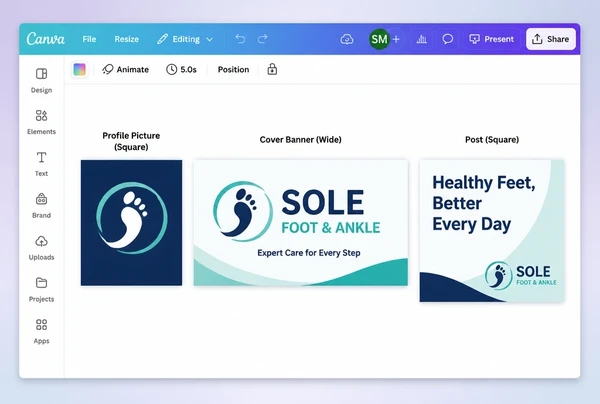
Task: Select the 'Post (Square)' label
Action: (x=492, y=140)
